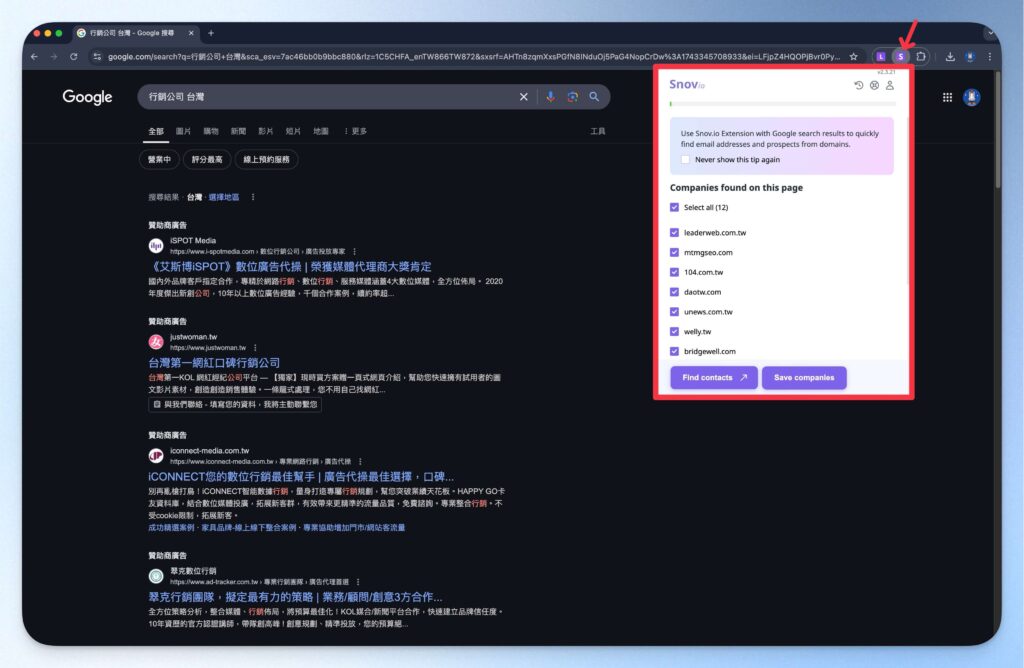Open the iSPOT 數位廣告代操 ad headline
Viewport: 1024px width, 668px height.
pos(290,266)
